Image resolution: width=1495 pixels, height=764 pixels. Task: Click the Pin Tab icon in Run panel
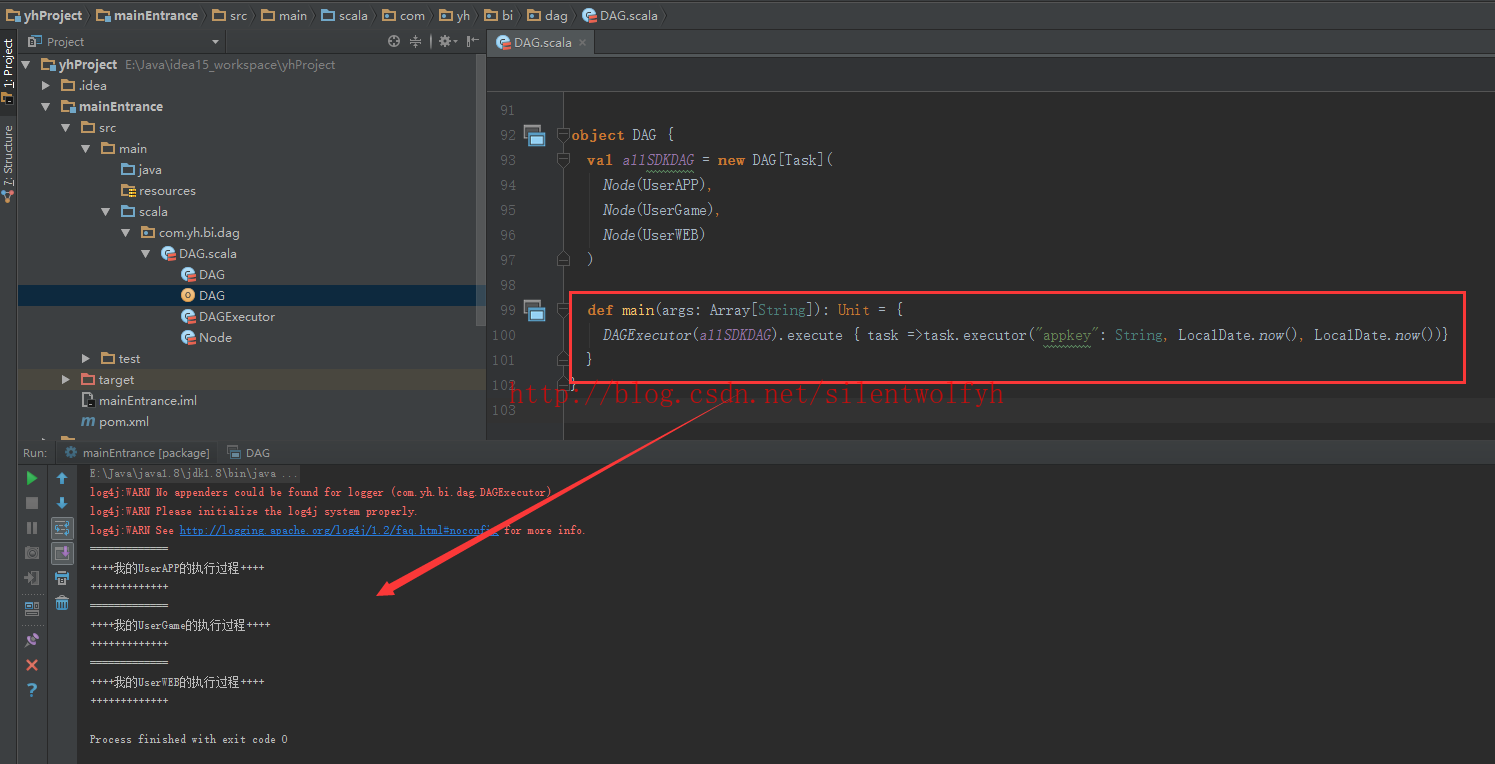click(x=32, y=640)
